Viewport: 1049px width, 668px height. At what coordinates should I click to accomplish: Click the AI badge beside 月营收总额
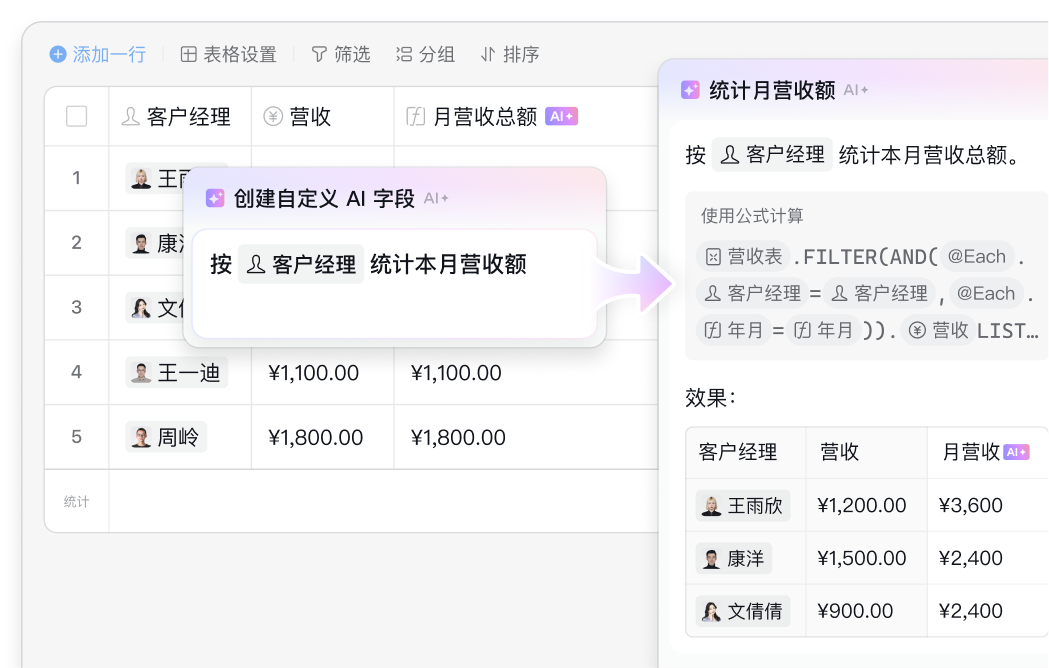[562, 117]
